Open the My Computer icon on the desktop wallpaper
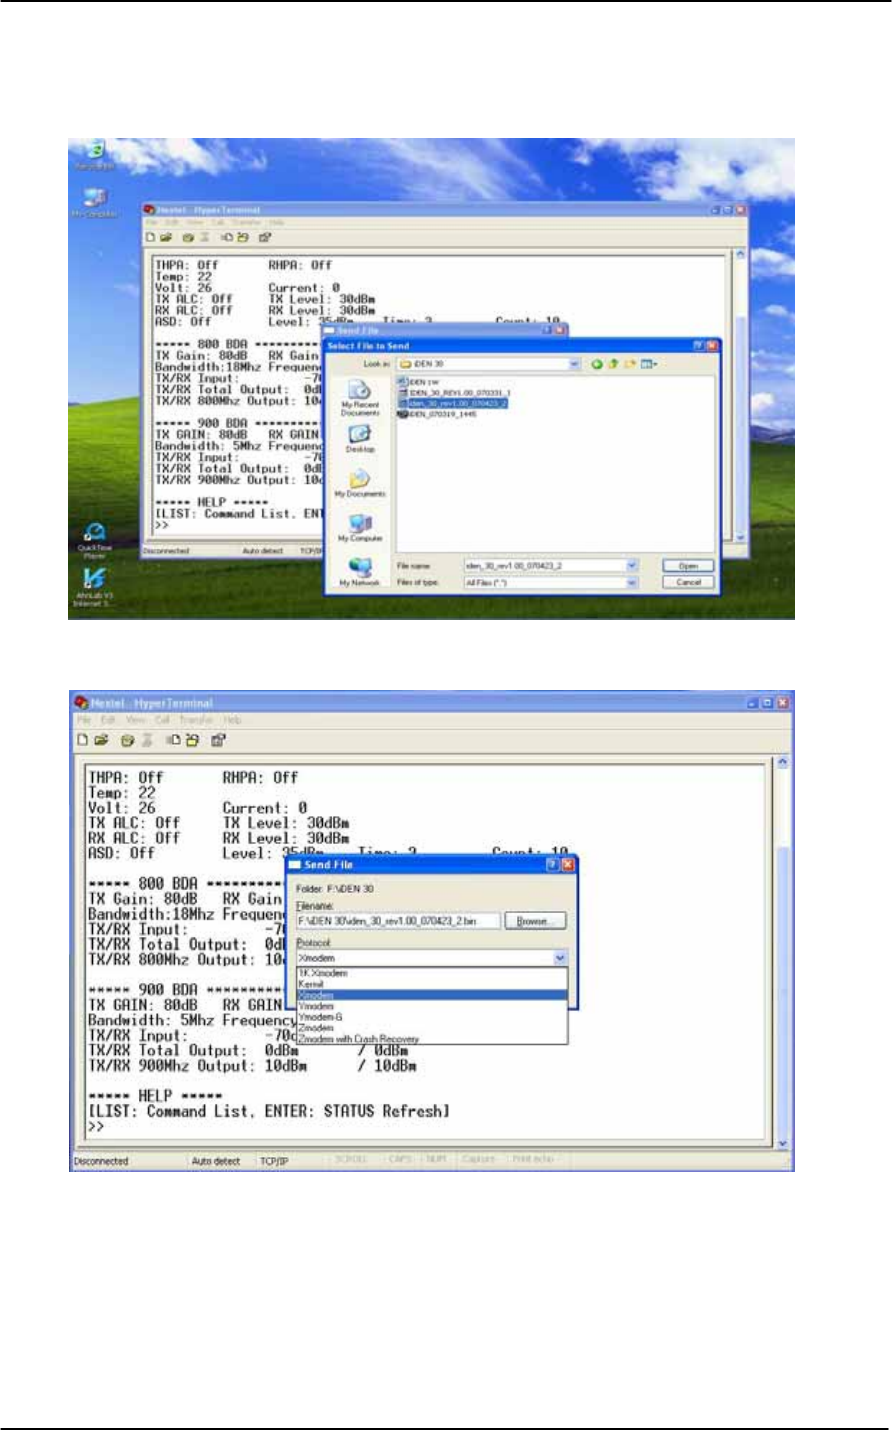This screenshot has height=1430, width=892. pos(95,201)
